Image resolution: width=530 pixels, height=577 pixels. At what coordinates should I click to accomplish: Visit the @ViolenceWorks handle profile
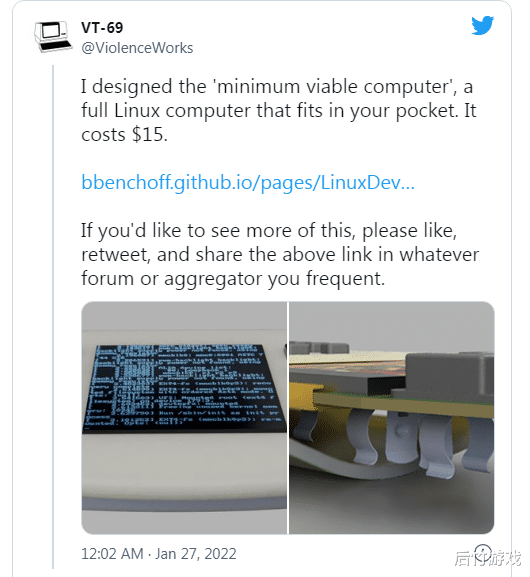click(137, 48)
